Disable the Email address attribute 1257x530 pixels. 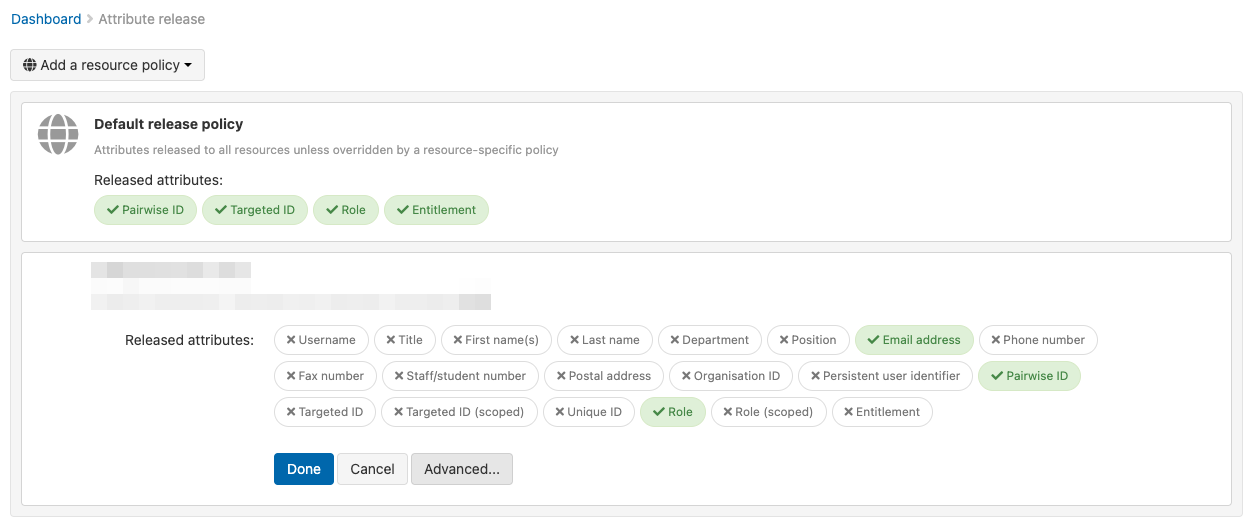pyautogui.click(x=913, y=340)
